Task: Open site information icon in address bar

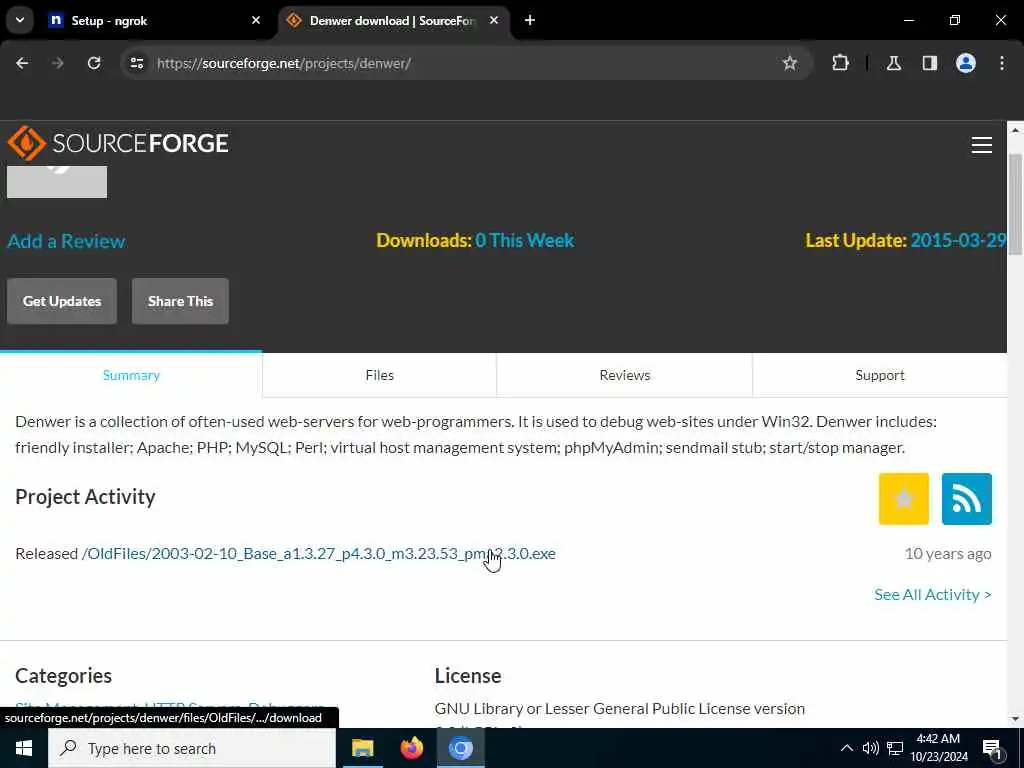Action: (136, 63)
